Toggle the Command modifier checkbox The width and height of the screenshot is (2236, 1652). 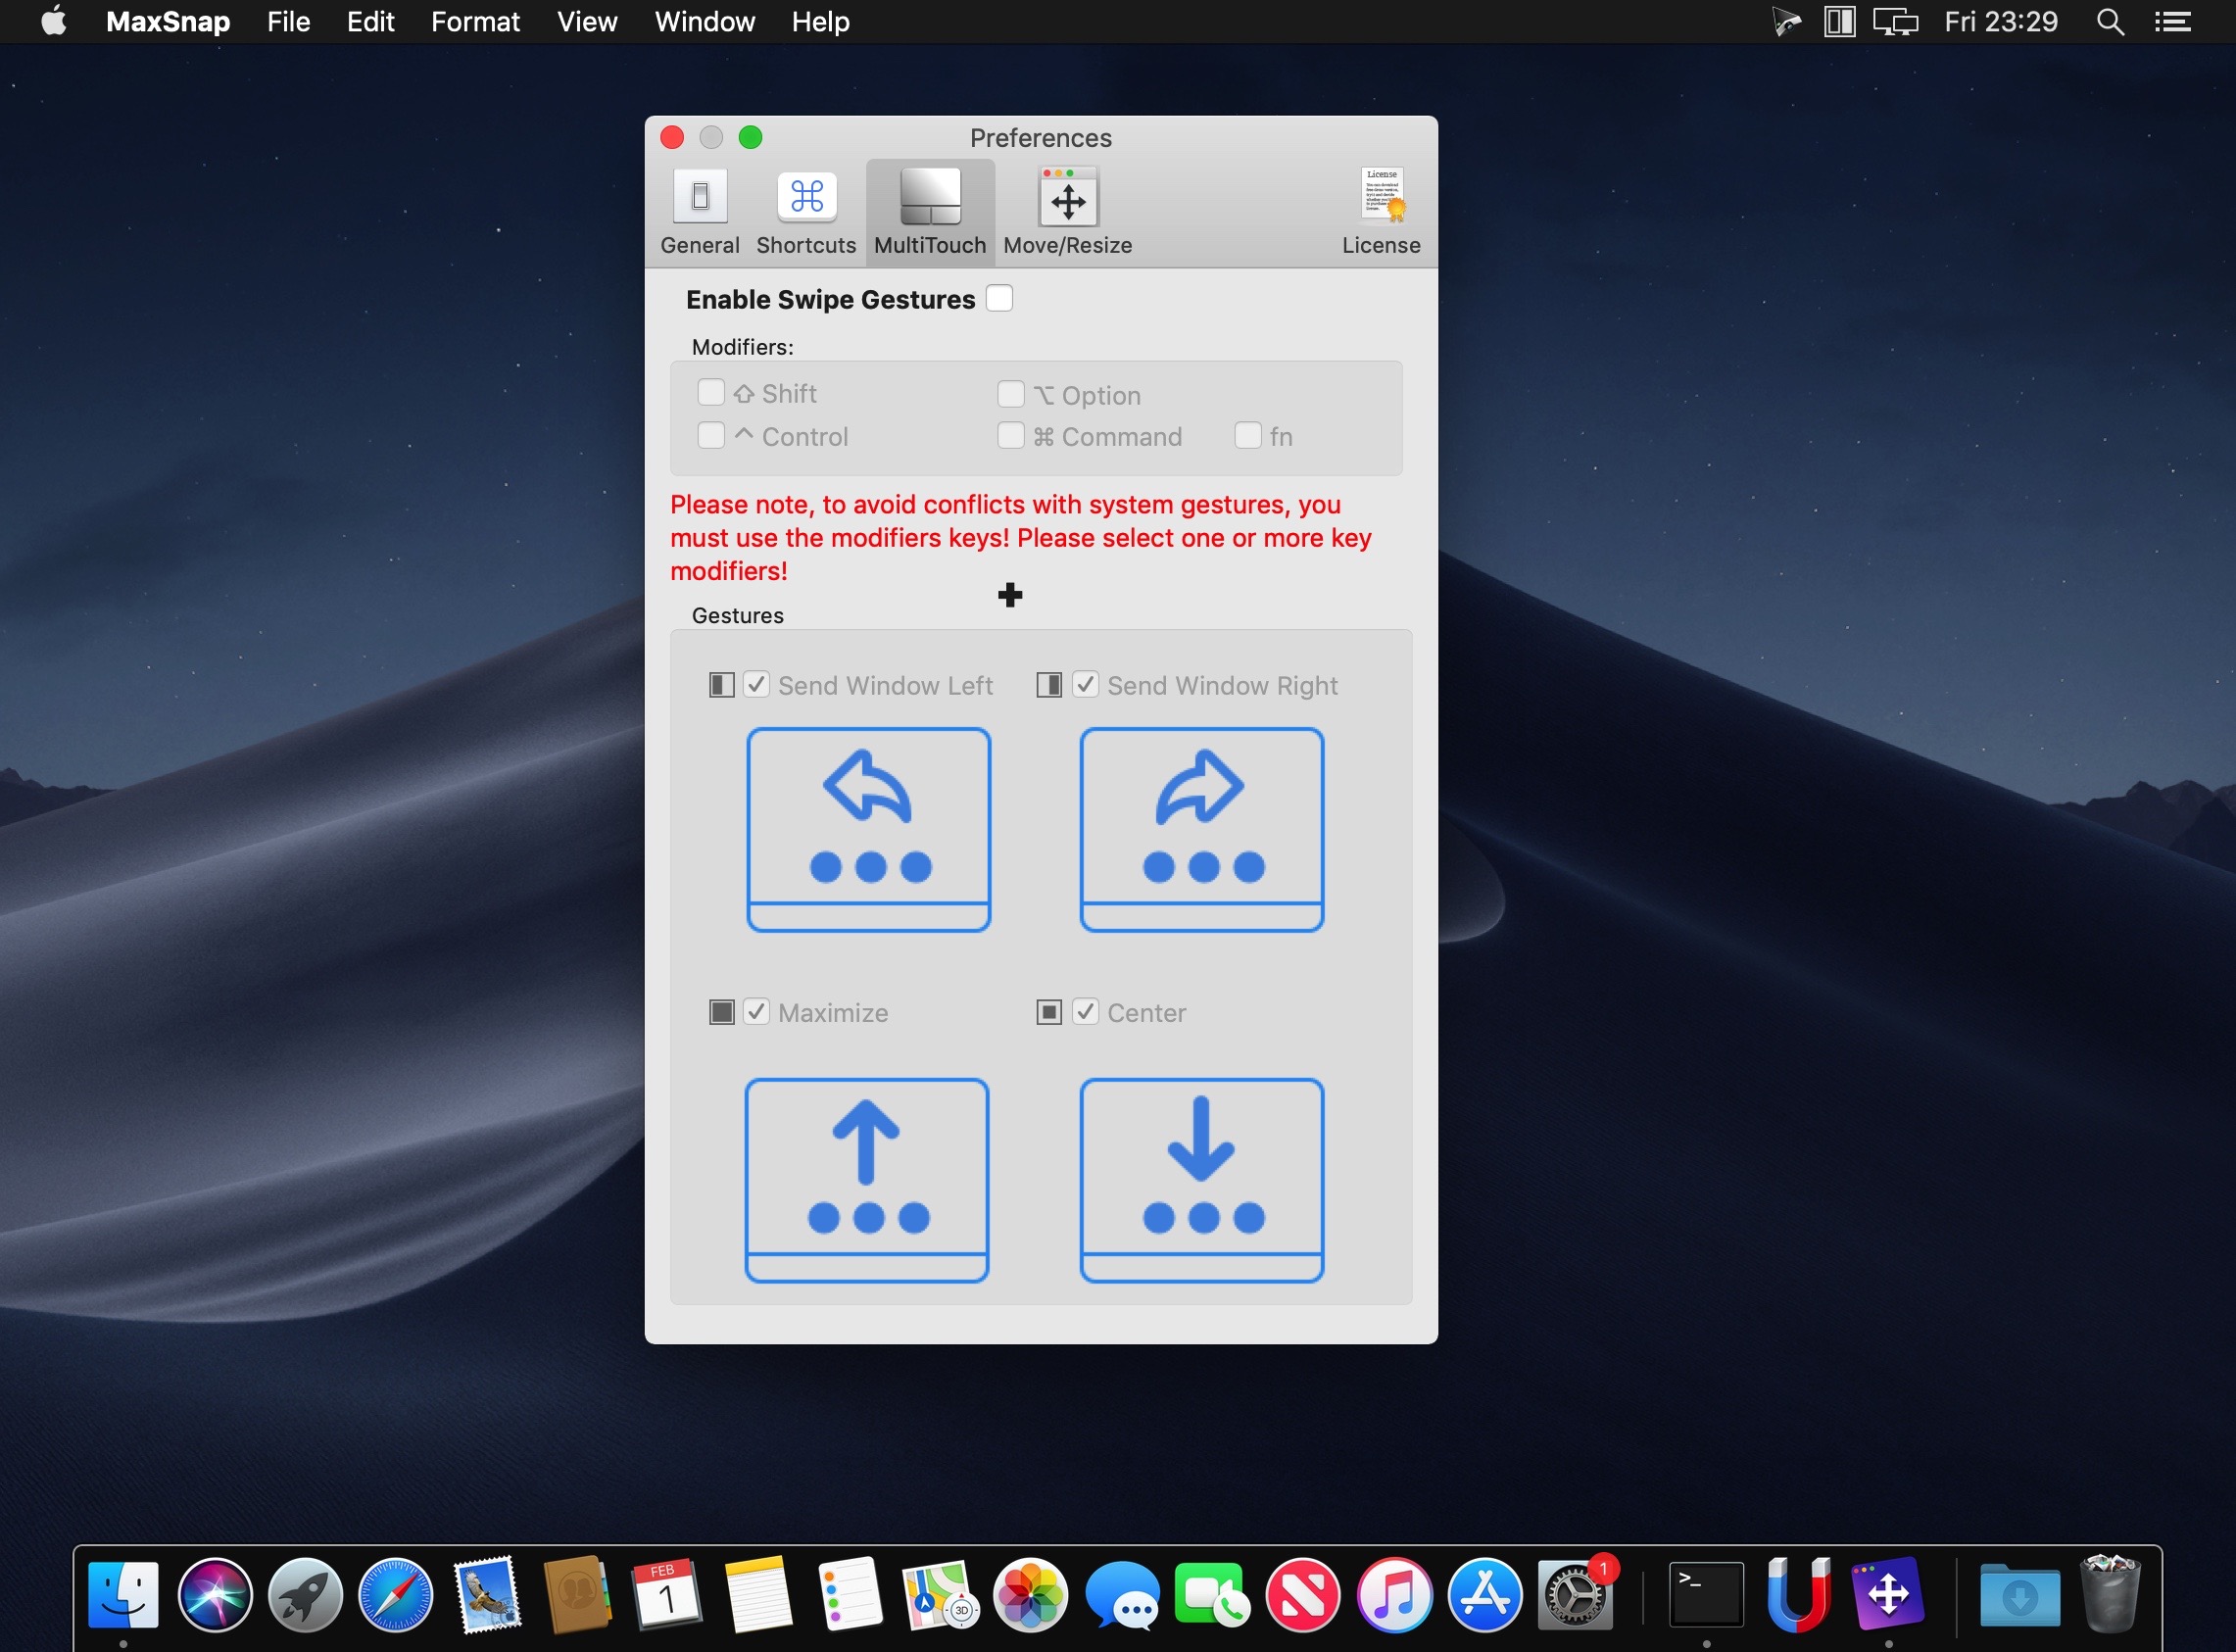1010,436
